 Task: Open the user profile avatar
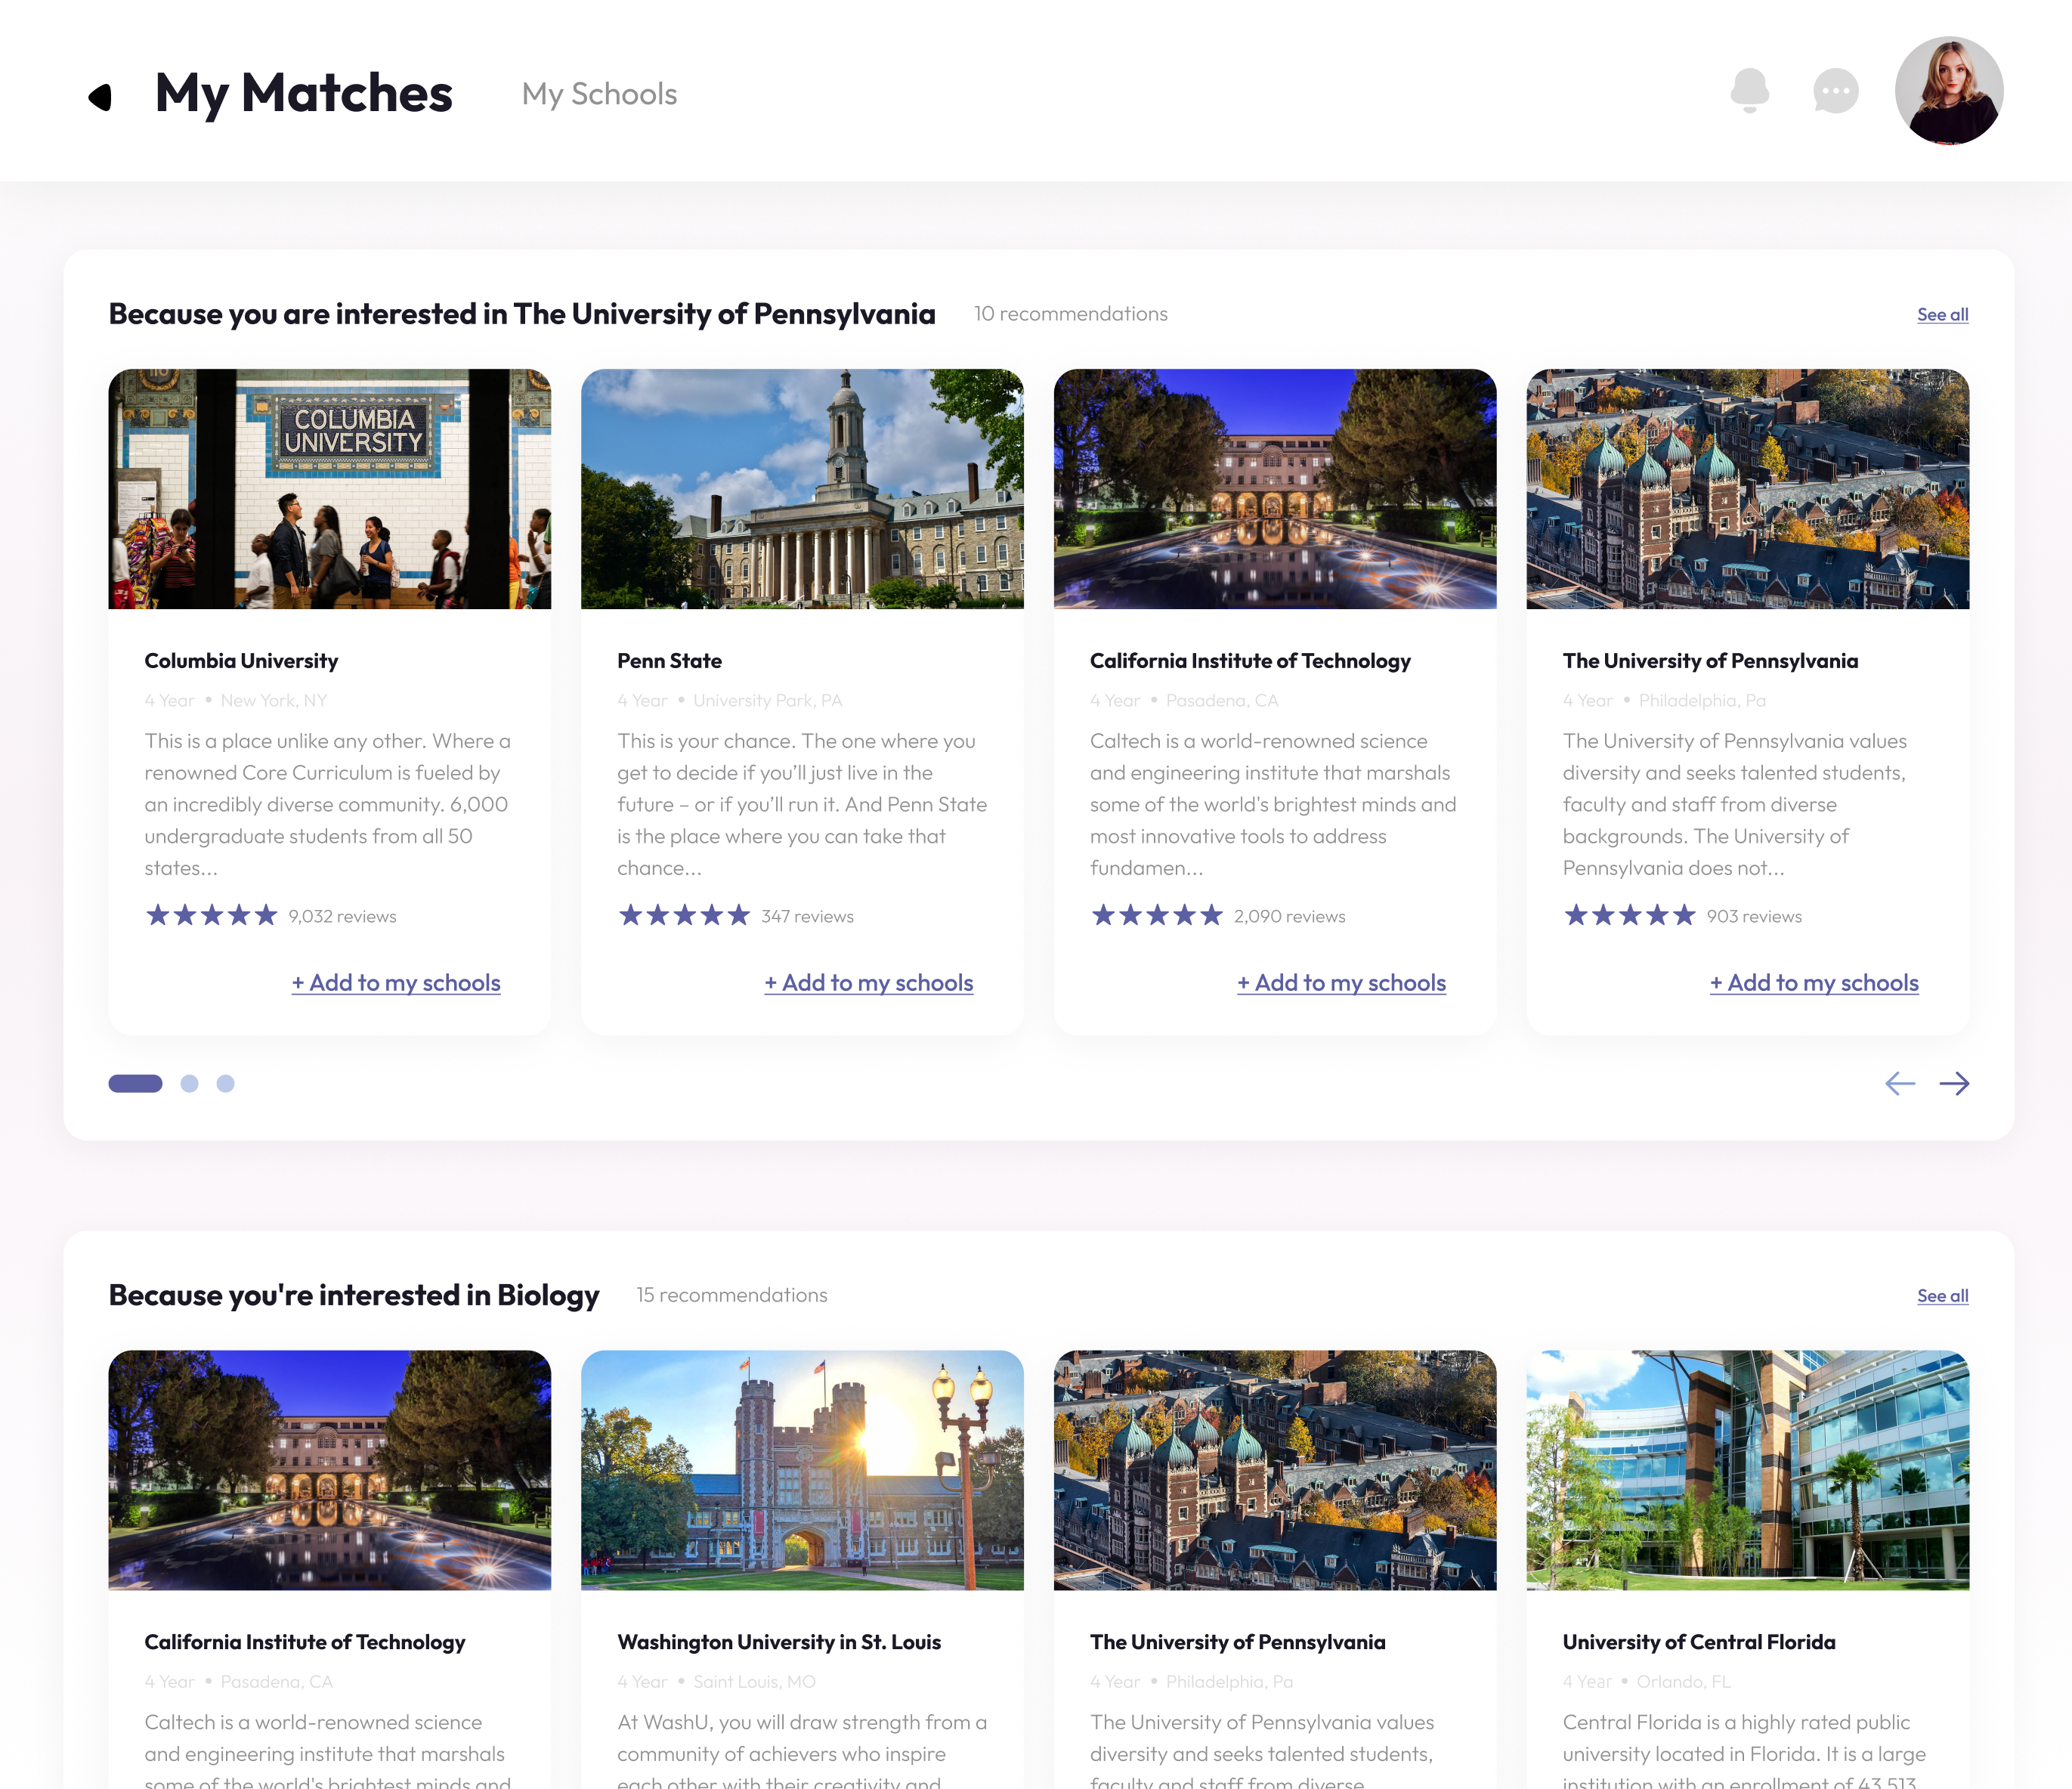point(1948,91)
